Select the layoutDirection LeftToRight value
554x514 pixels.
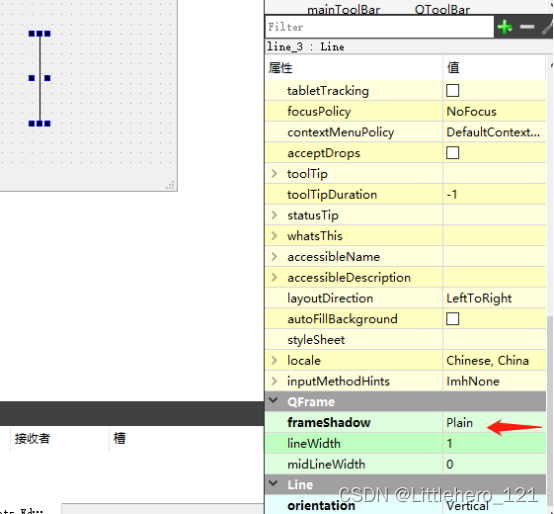pos(479,298)
